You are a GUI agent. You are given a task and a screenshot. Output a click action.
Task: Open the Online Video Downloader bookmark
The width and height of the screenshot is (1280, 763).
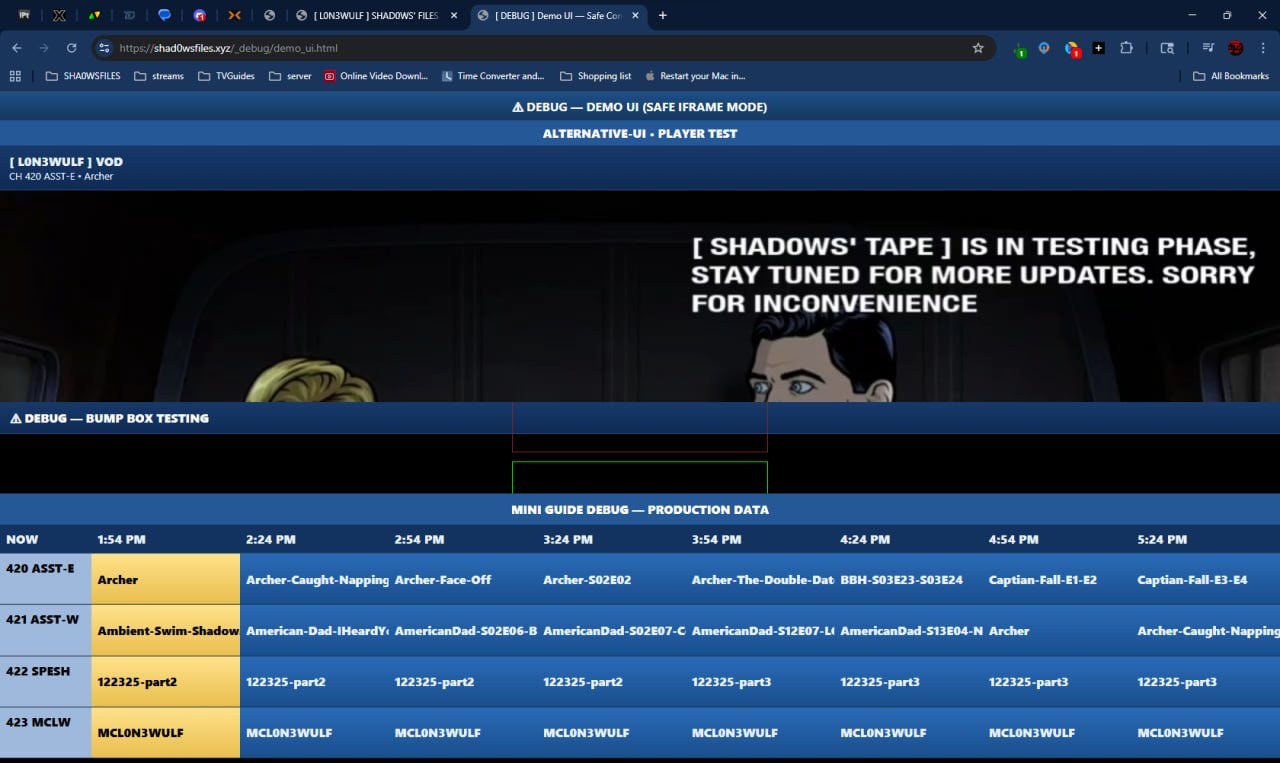(x=375, y=76)
